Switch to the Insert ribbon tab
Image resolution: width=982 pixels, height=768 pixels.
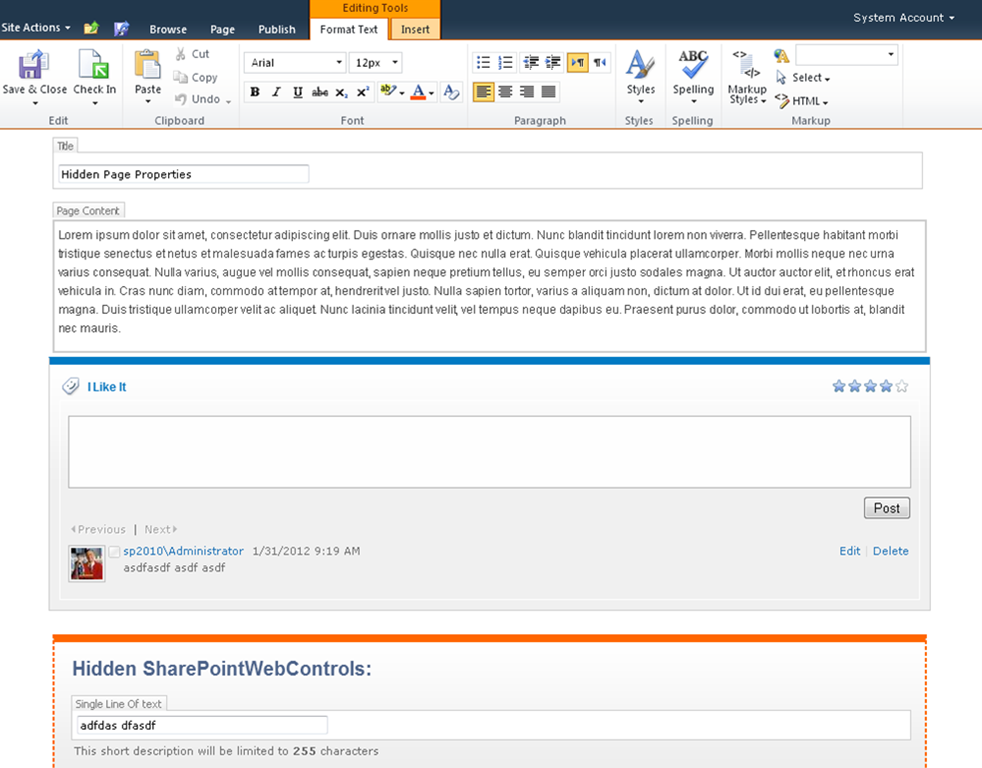tap(415, 29)
